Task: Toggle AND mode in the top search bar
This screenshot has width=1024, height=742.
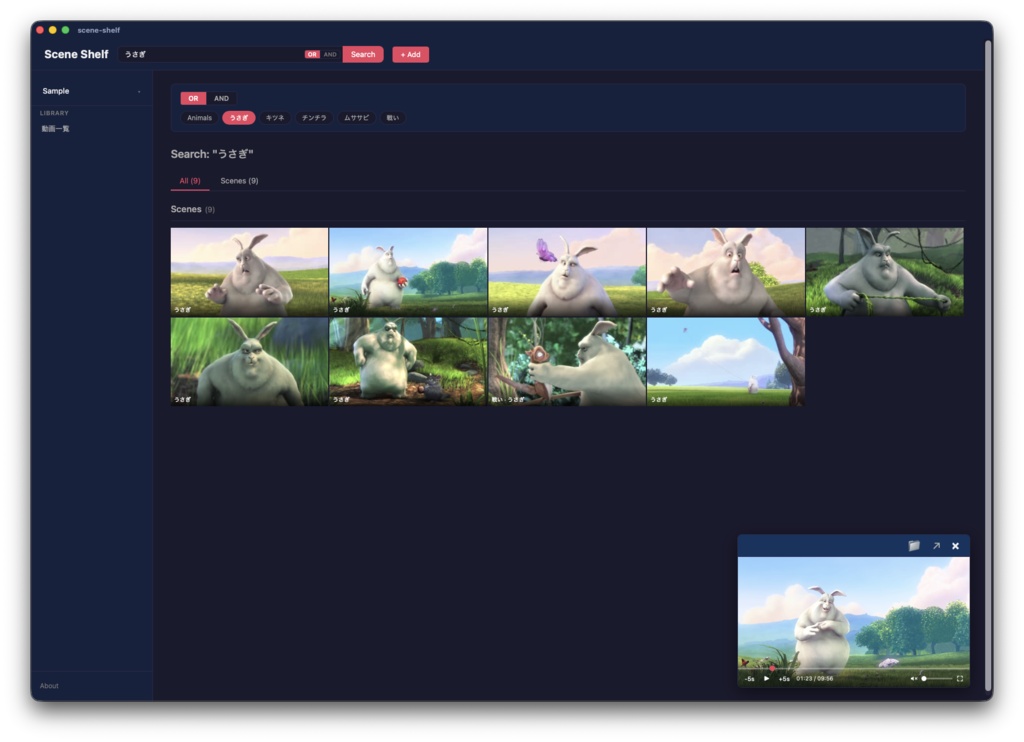Action: pyautogui.click(x=330, y=54)
